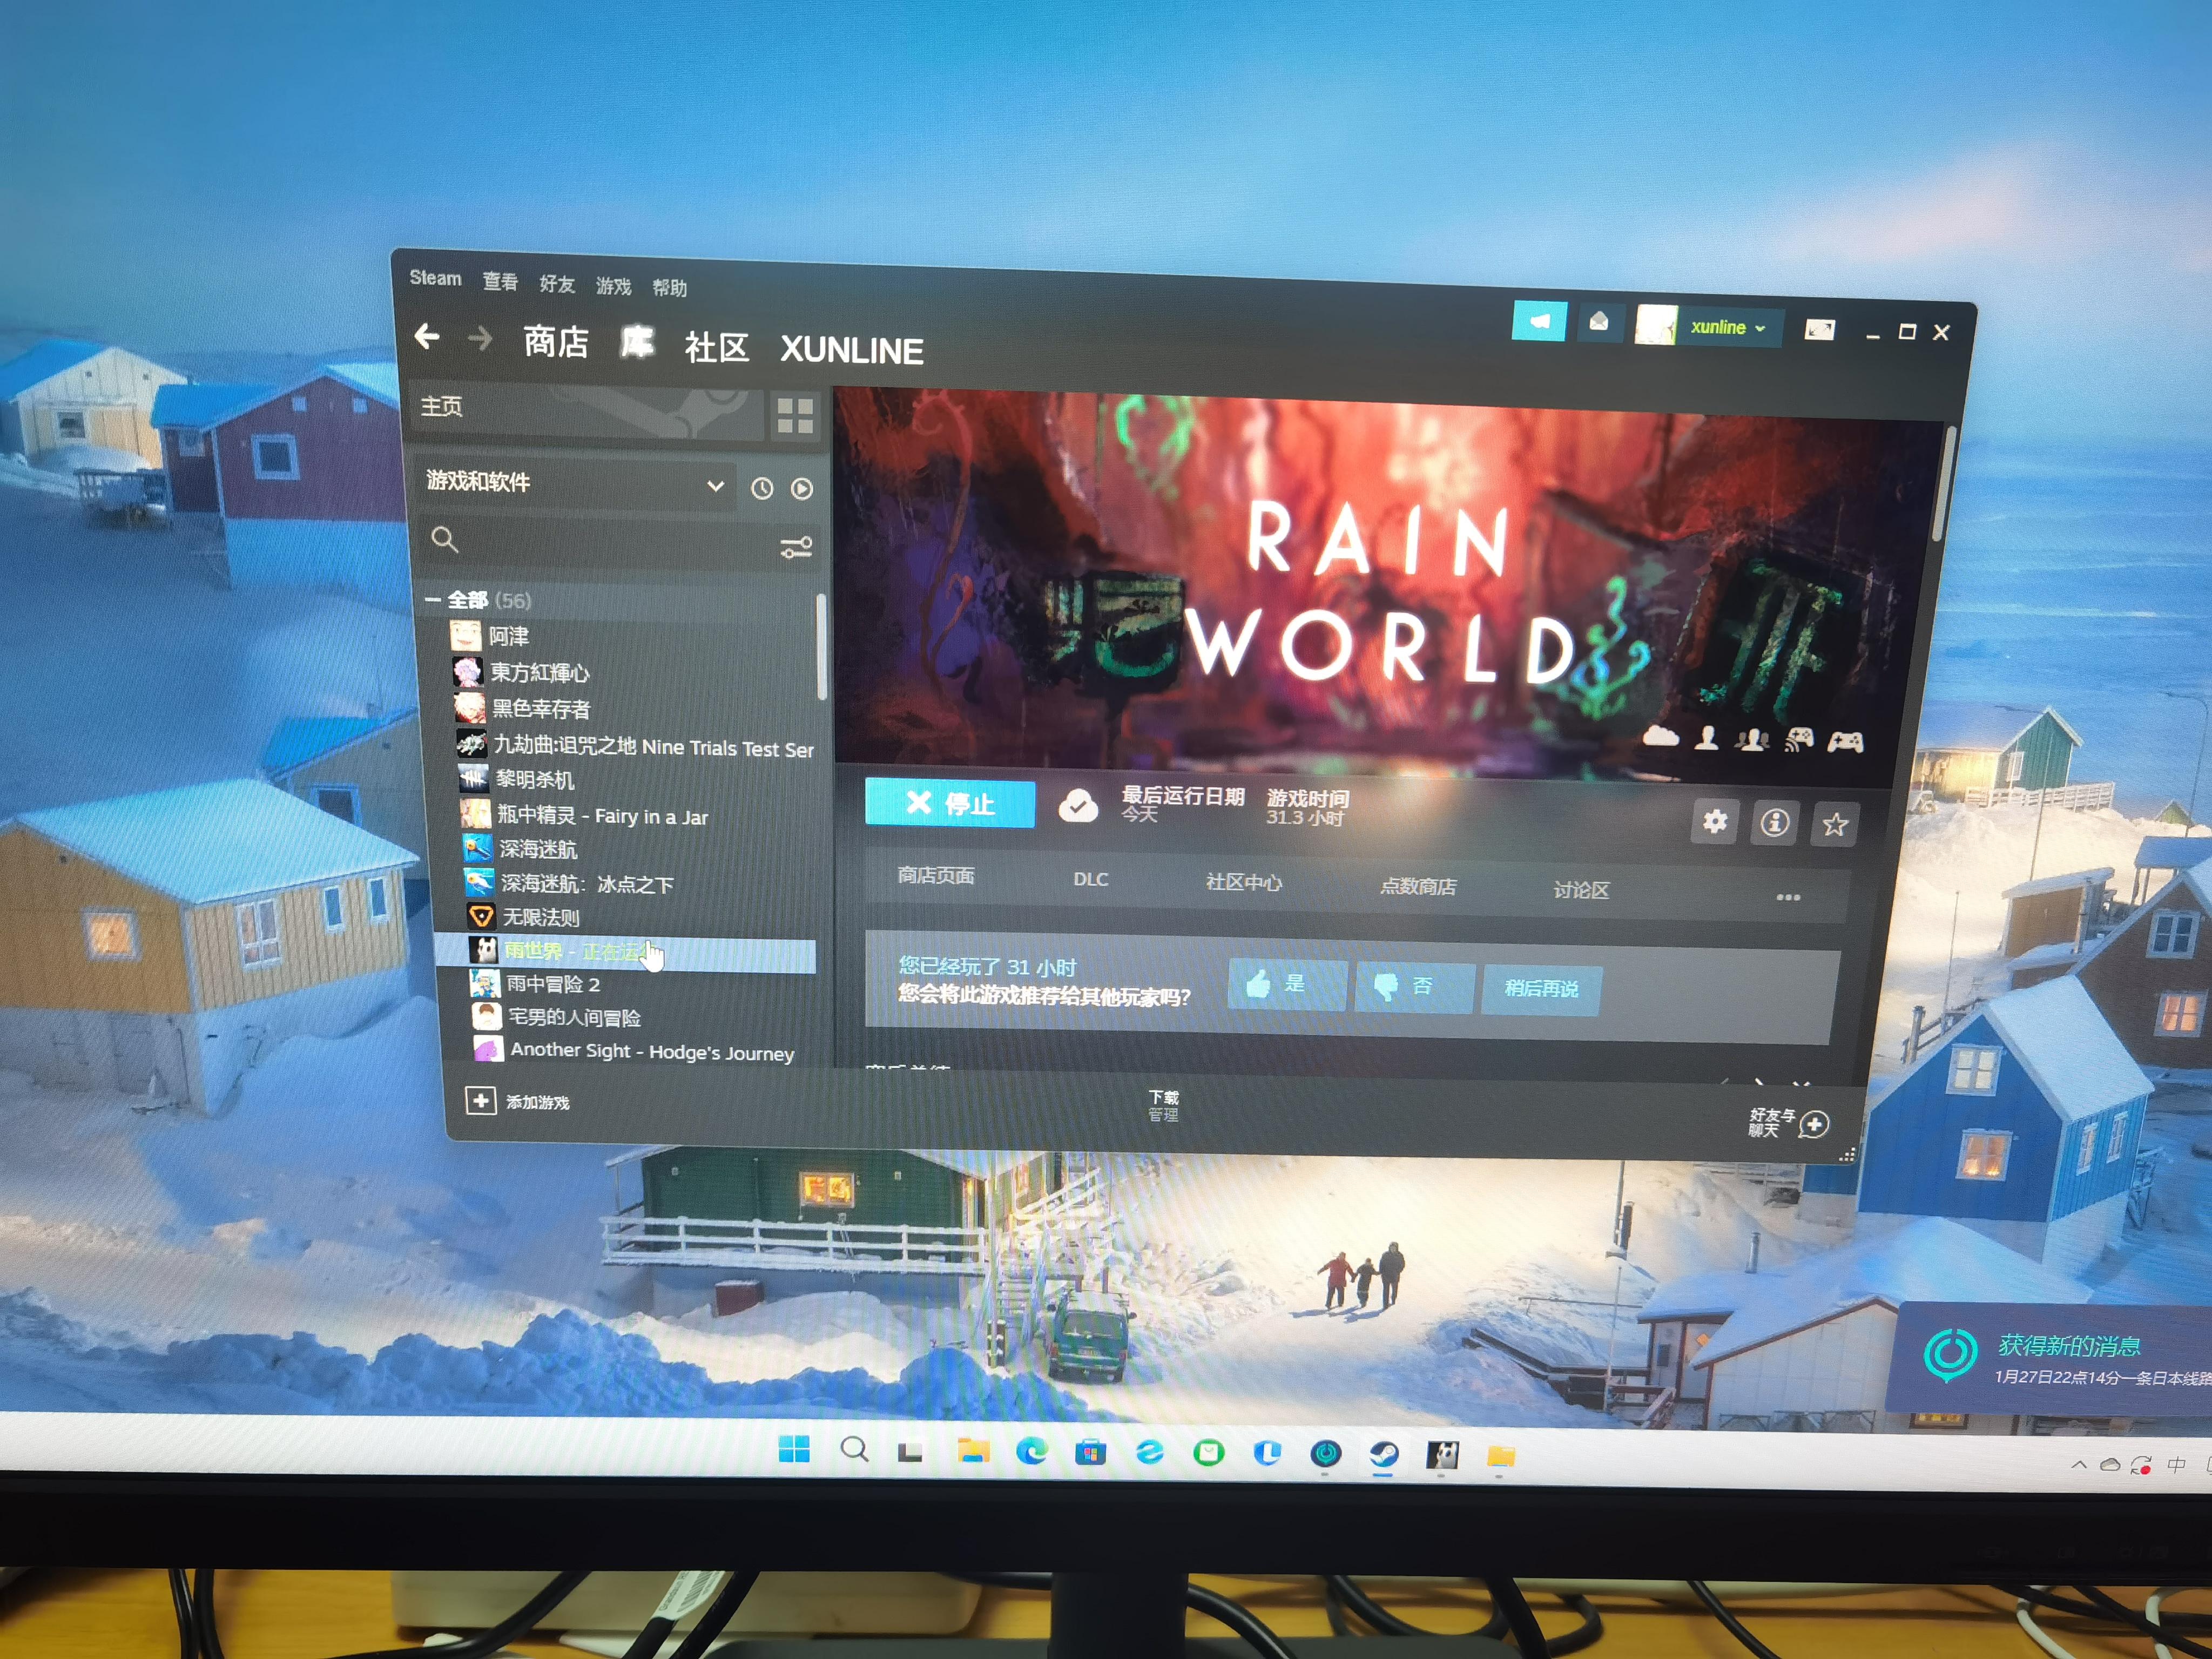Screen dimensions: 2212x1659
Task: Go to the 社区 tab
Action: (x=716, y=347)
